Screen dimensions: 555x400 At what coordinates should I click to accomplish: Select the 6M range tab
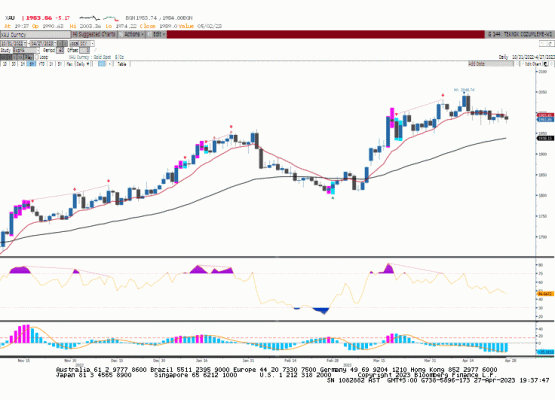[x=31, y=64]
